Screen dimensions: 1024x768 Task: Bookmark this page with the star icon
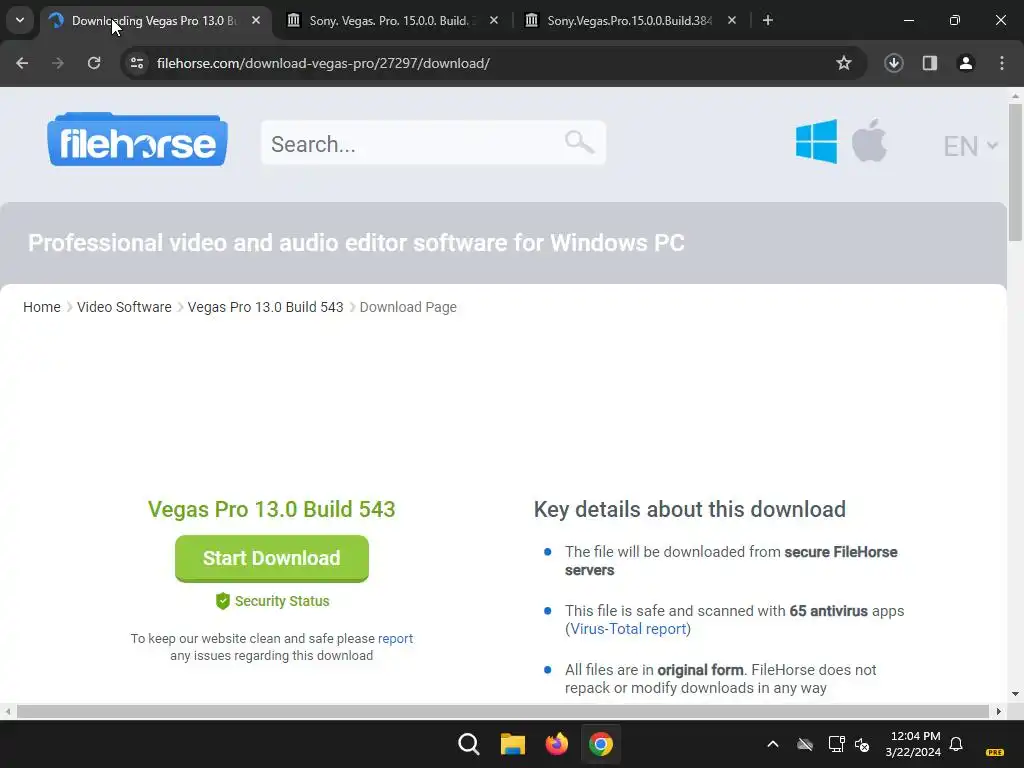[x=844, y=63]
